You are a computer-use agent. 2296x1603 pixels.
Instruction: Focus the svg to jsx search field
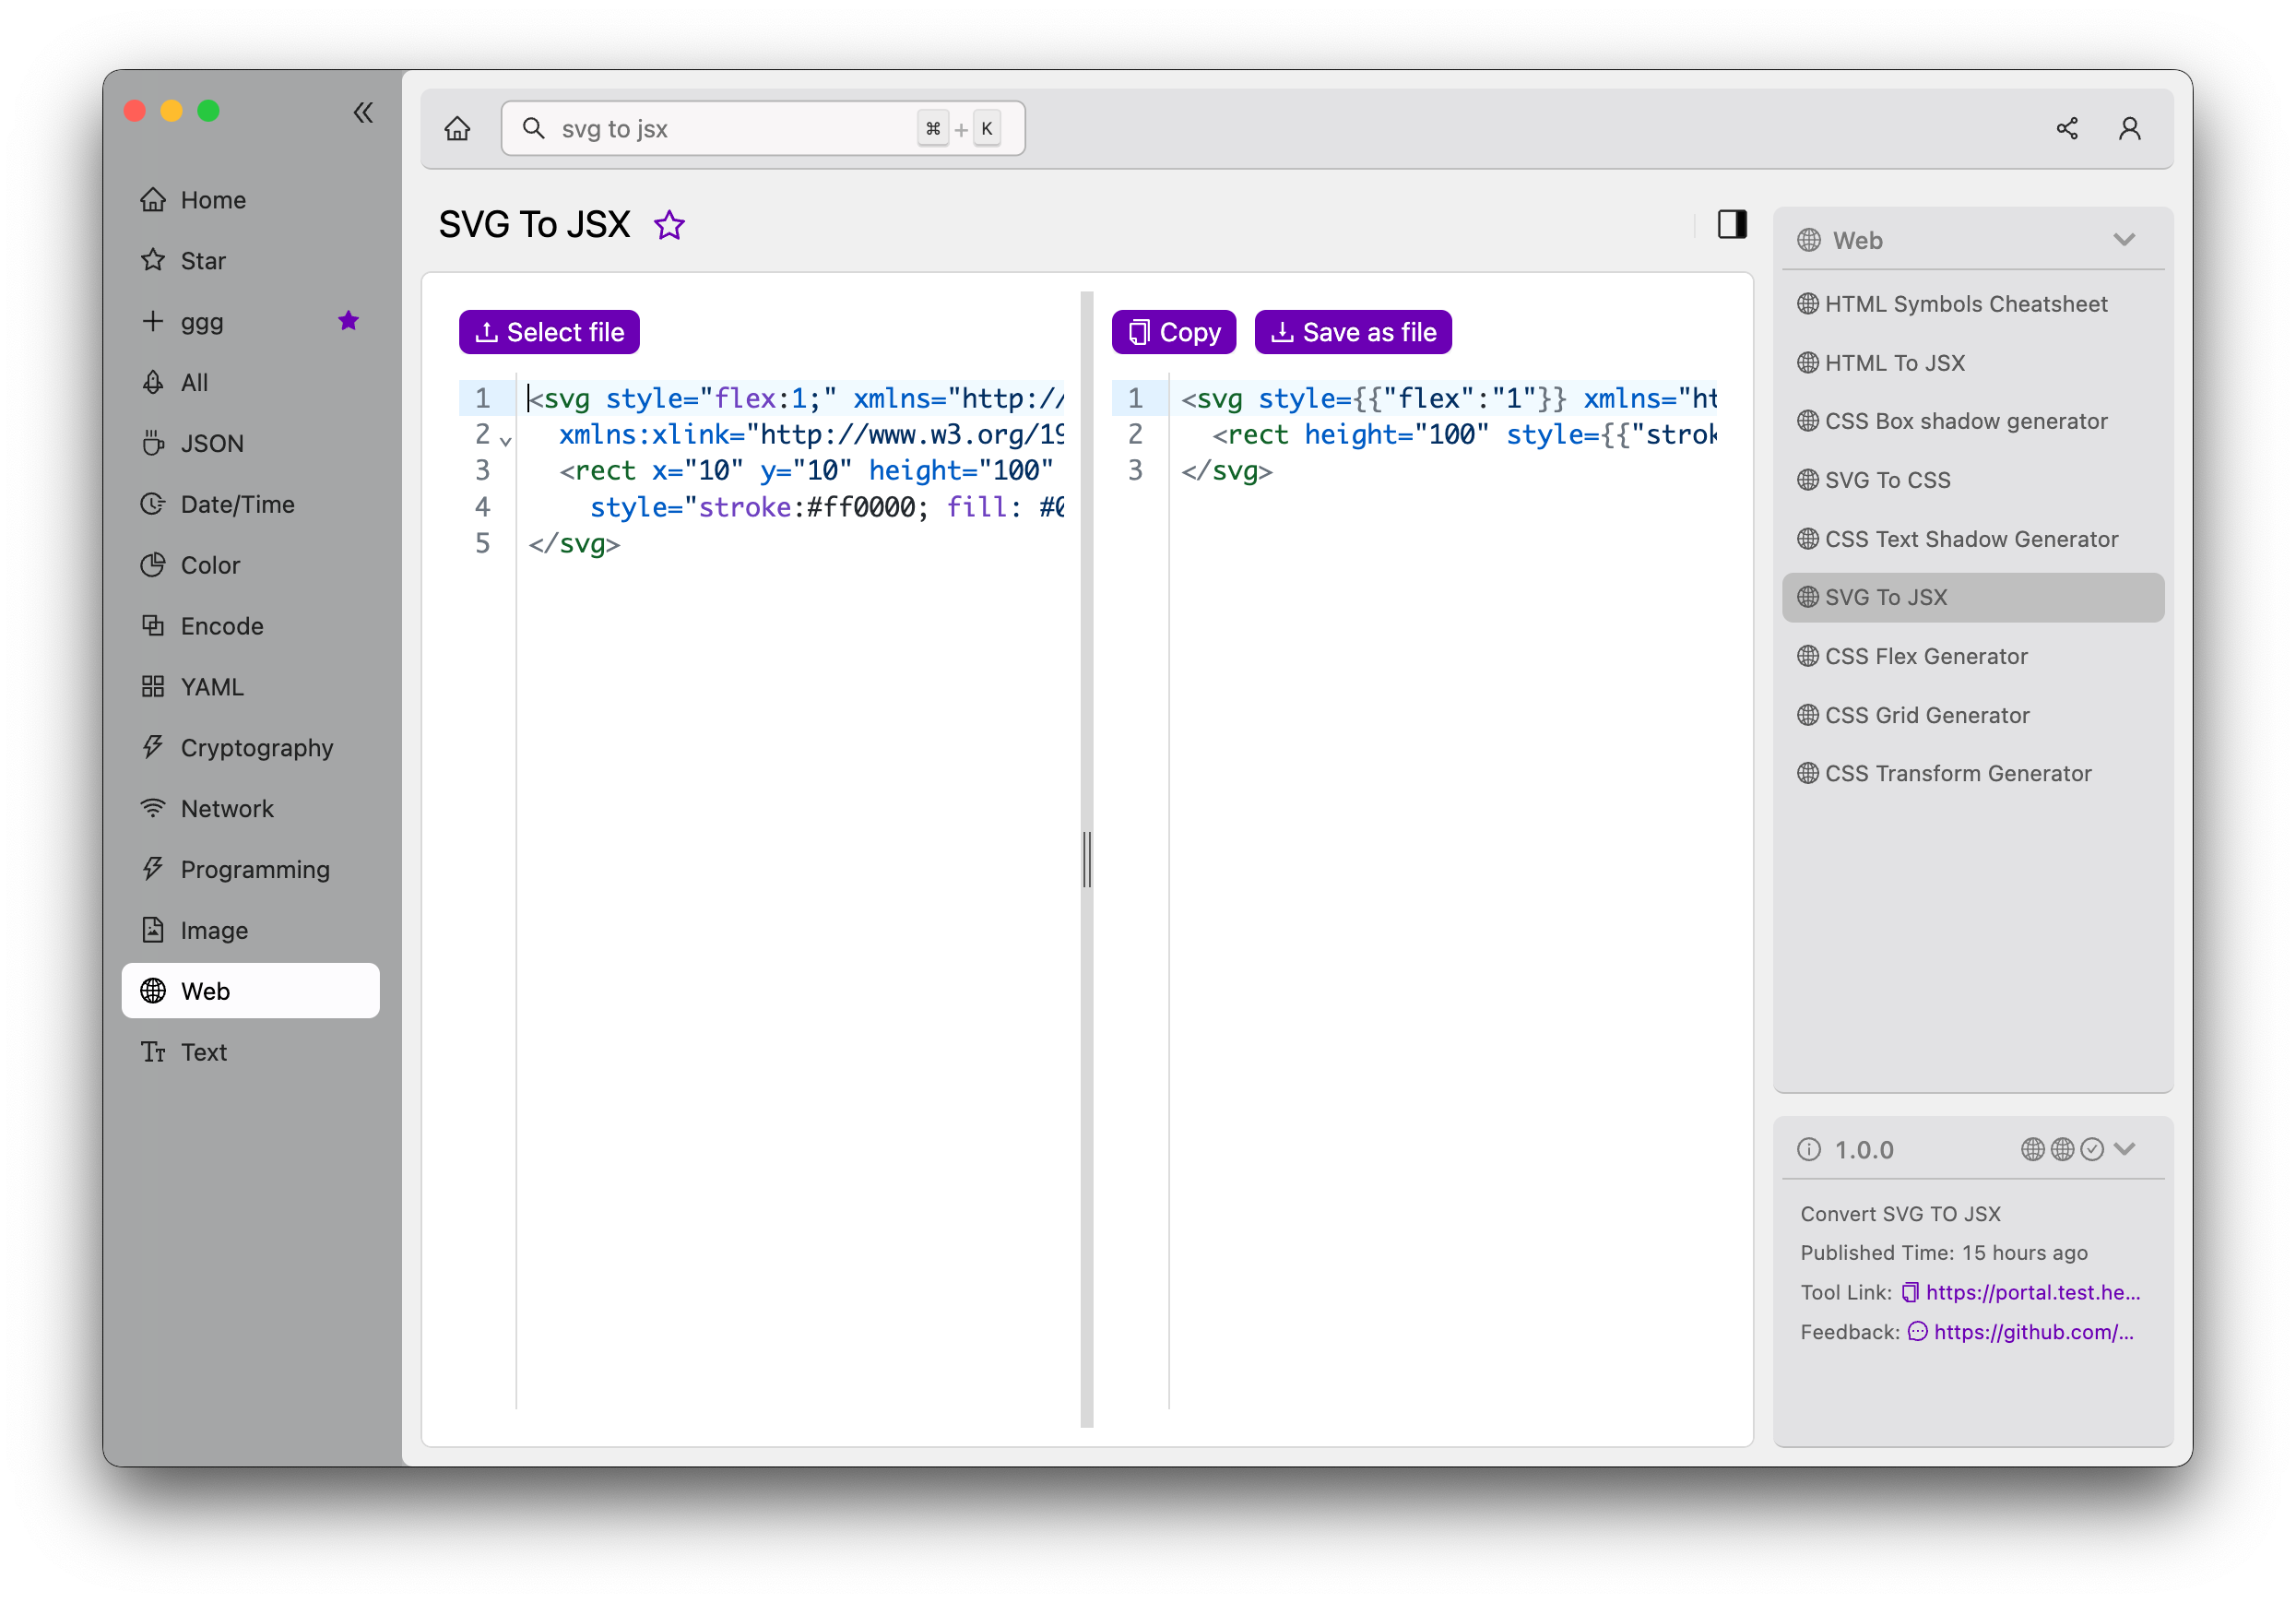pyautogui.click(x=762, y=129)
